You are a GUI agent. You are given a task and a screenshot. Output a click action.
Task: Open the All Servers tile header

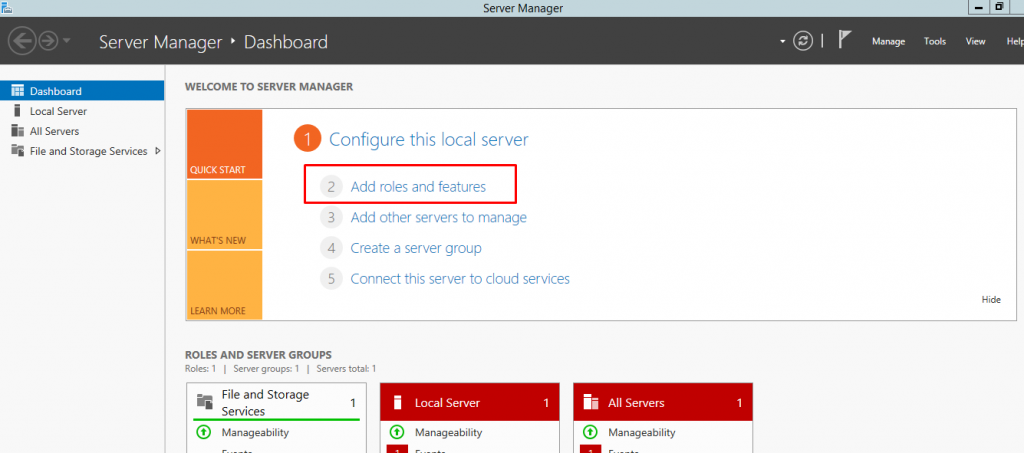tap(663, 403)
